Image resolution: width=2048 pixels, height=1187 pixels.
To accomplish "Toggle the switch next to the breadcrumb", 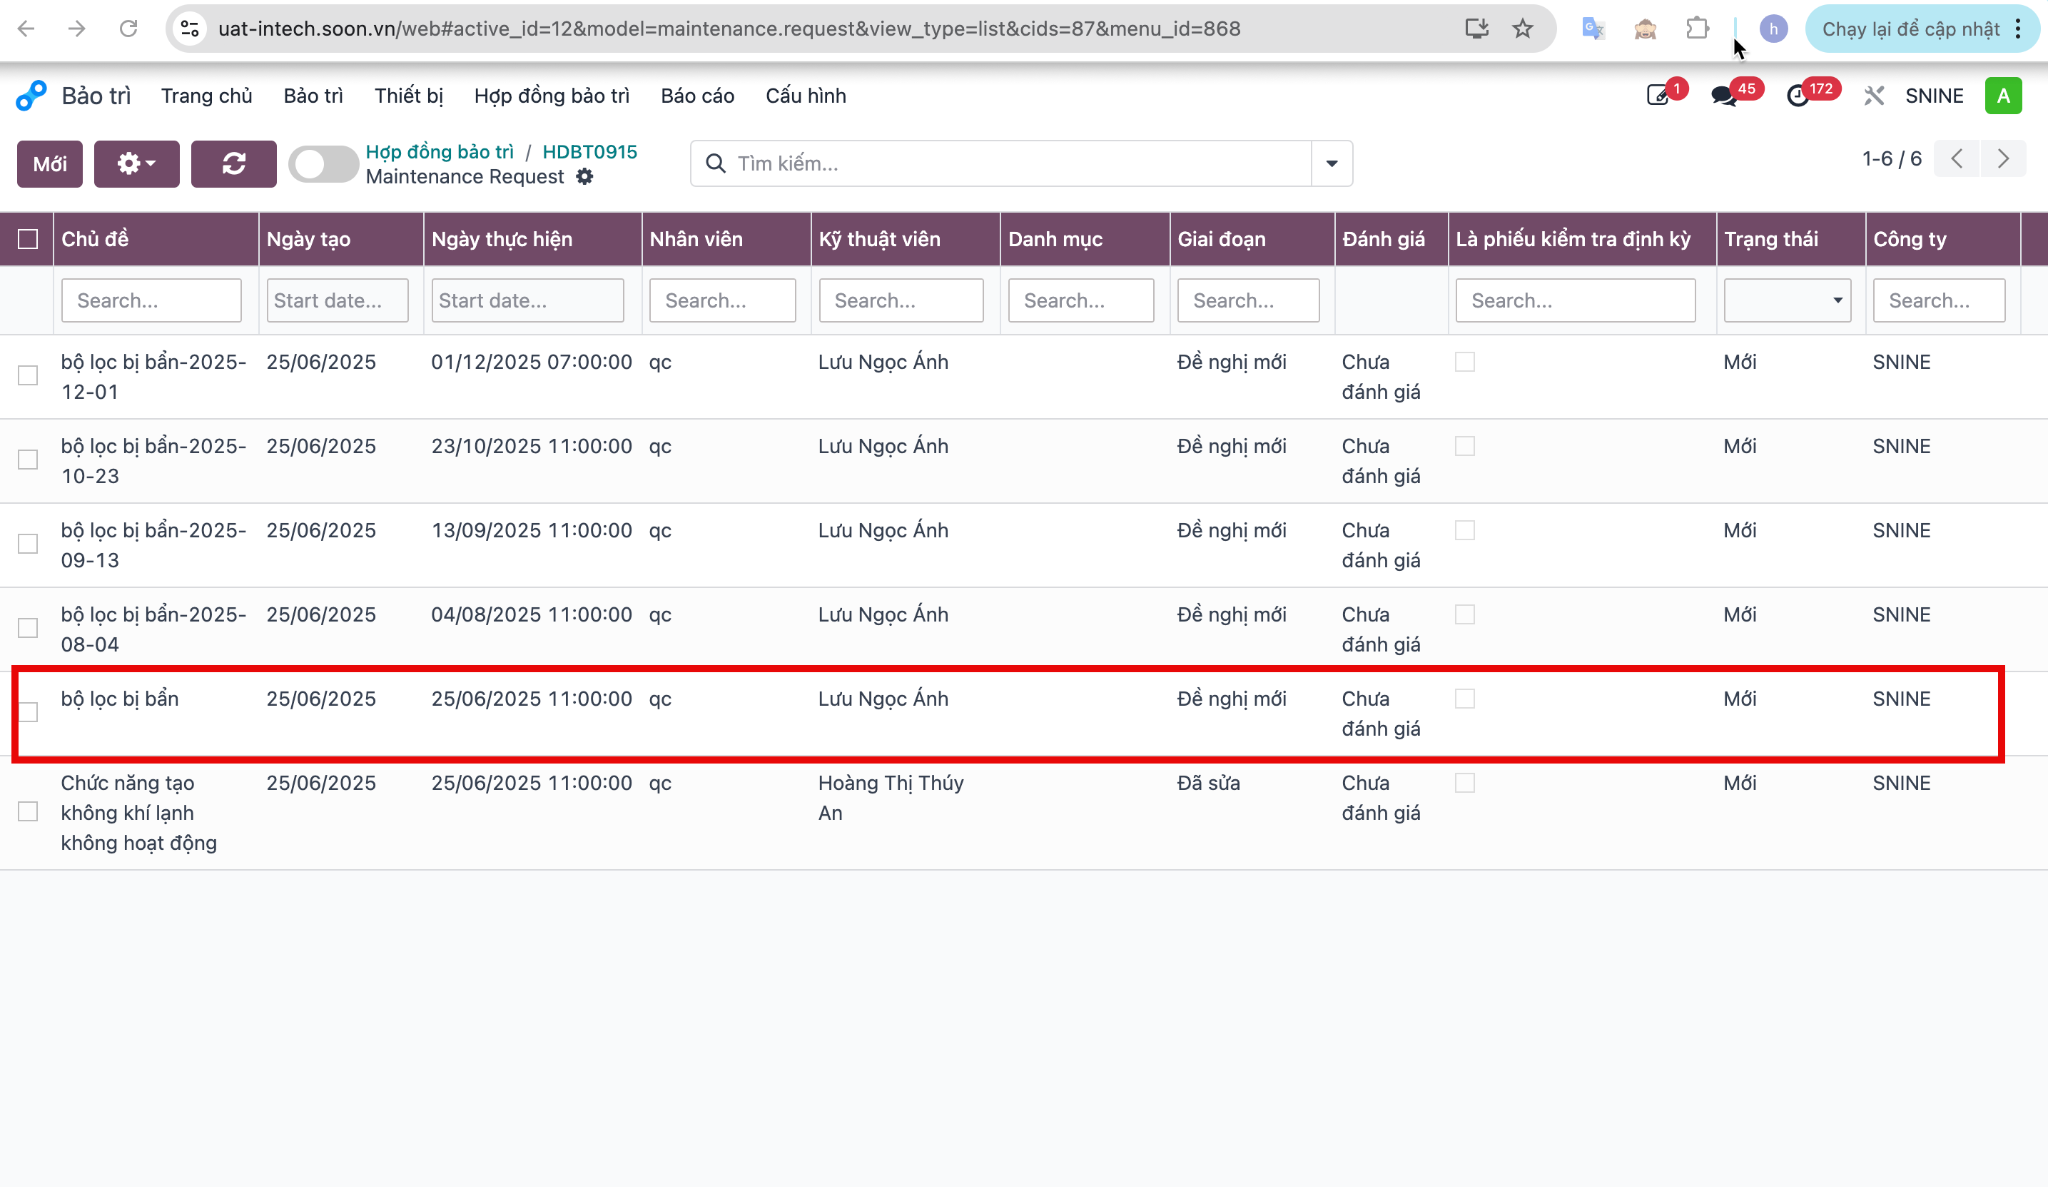I will (323, 164).
